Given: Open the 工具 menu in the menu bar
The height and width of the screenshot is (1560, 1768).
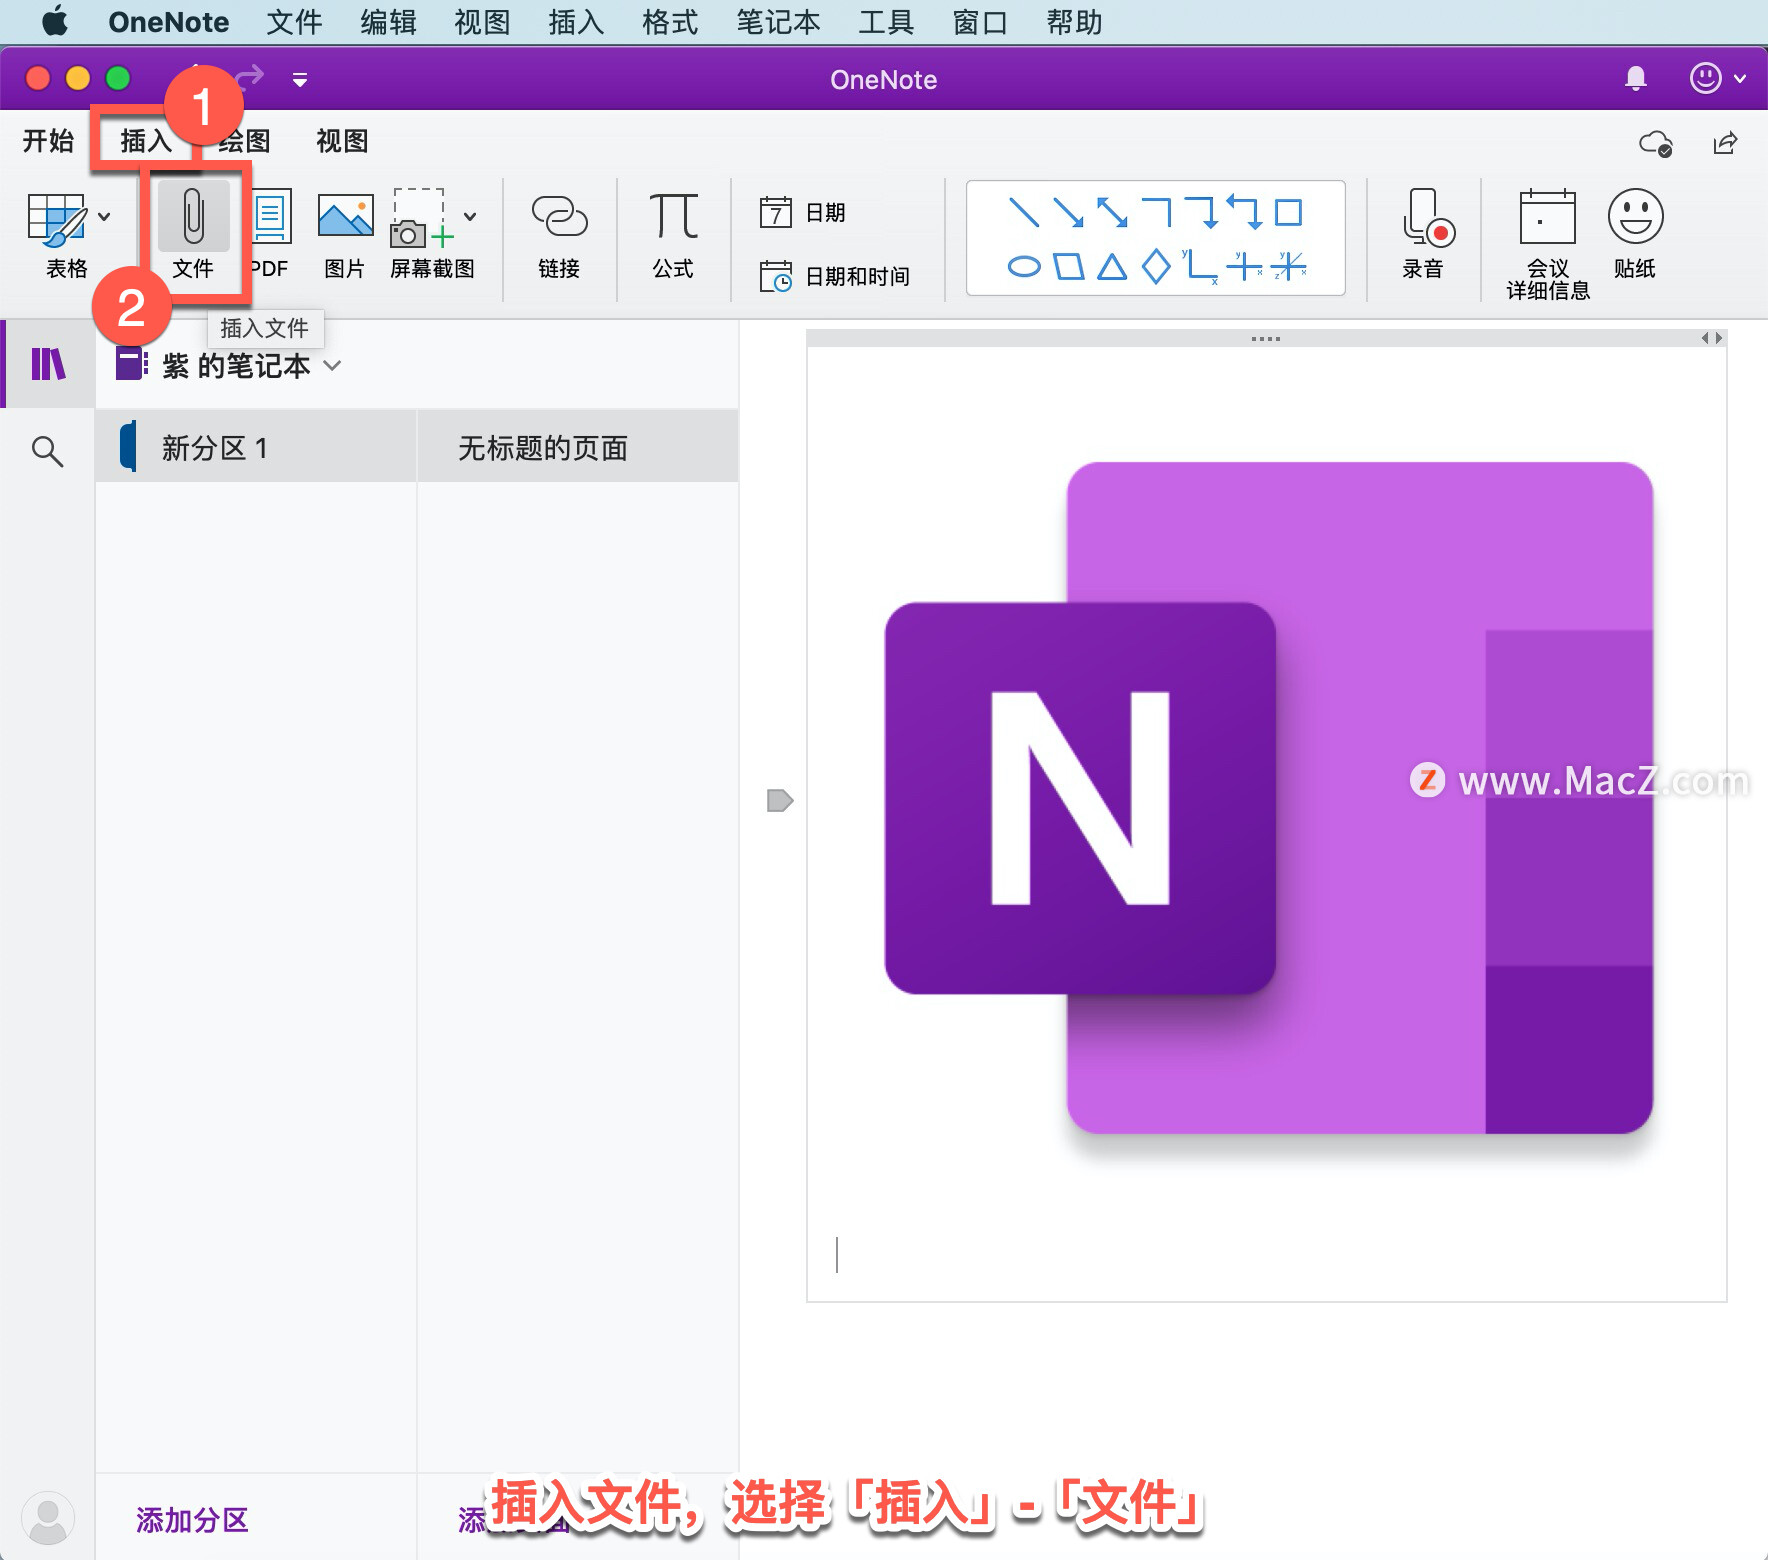Looking at the screenshot, I should click(886, 22).
